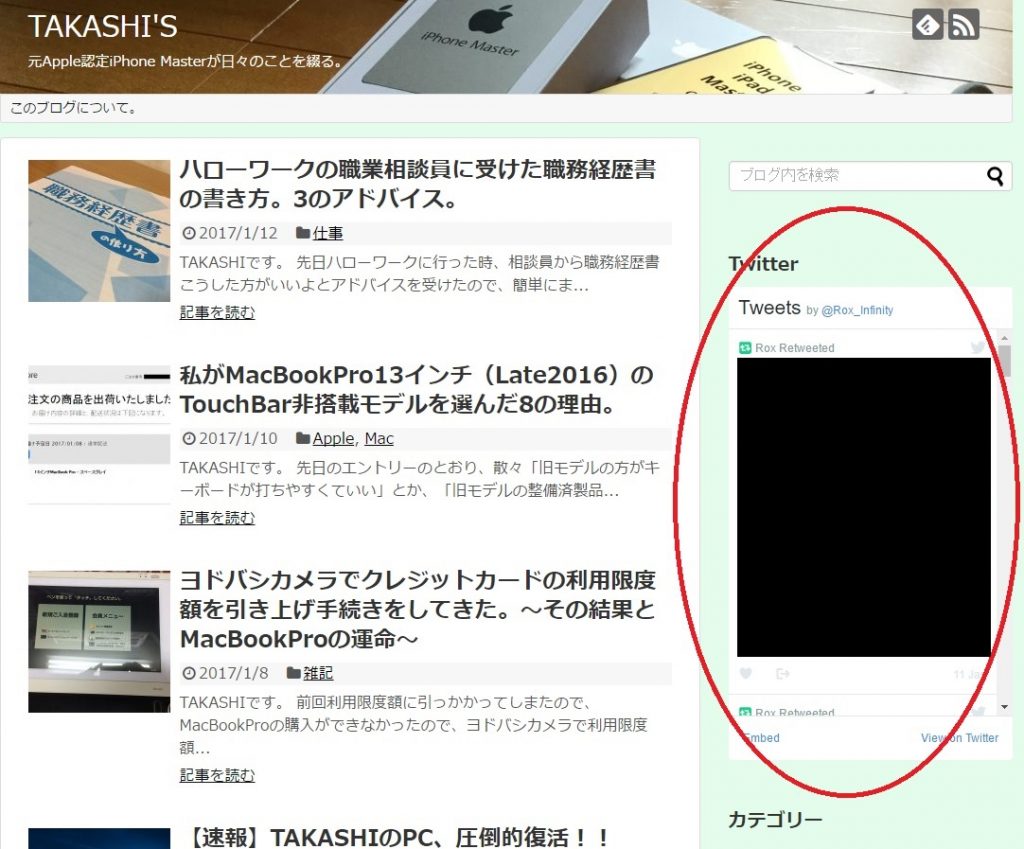Screen dimensions: 1024x849
Task: Click the Twitter sidebar heading
Action: tap(763, 264)
